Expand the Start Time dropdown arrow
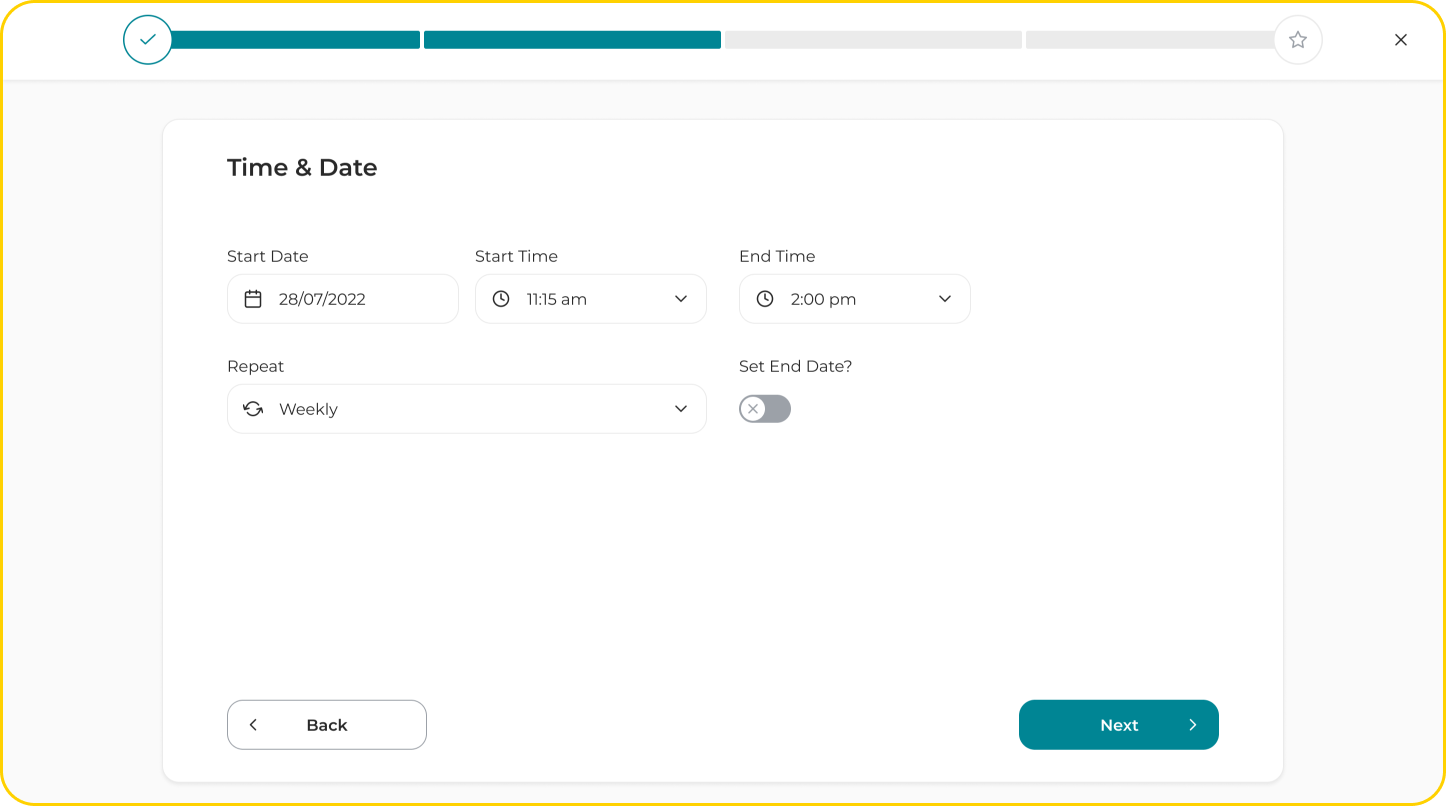Viewport: 1446px width, 806px height. tap(681, 299)
